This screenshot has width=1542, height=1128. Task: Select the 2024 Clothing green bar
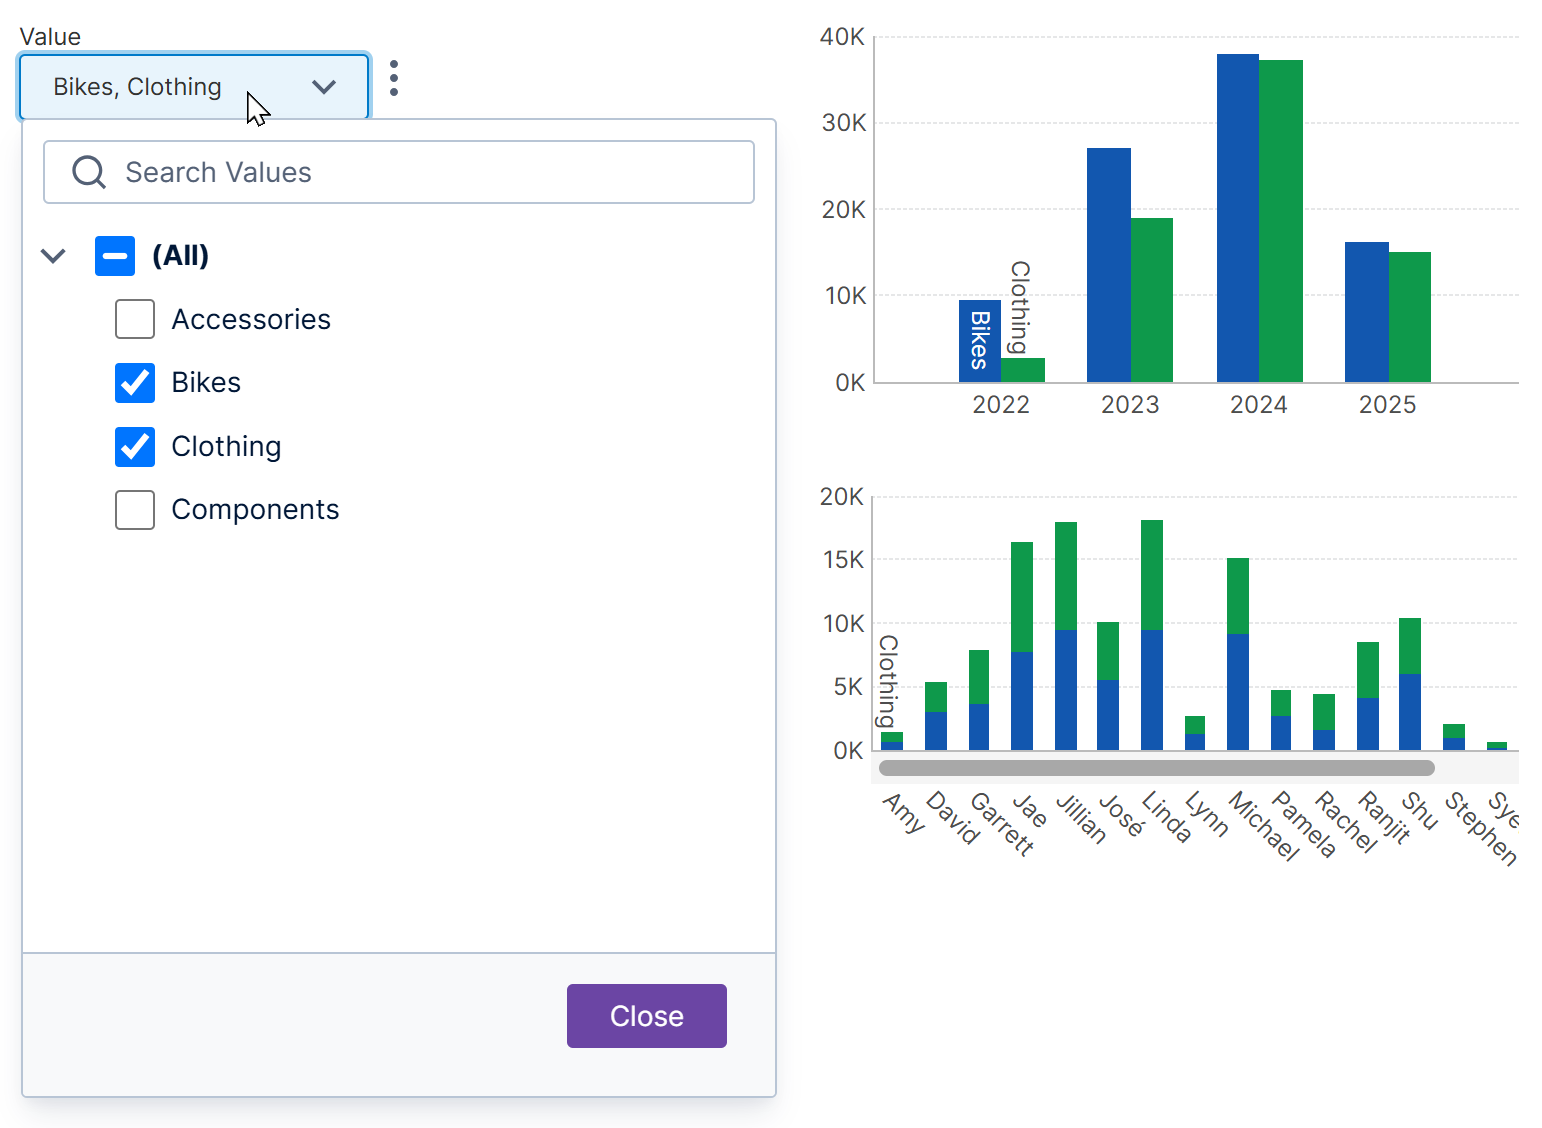pos(1281,221)
